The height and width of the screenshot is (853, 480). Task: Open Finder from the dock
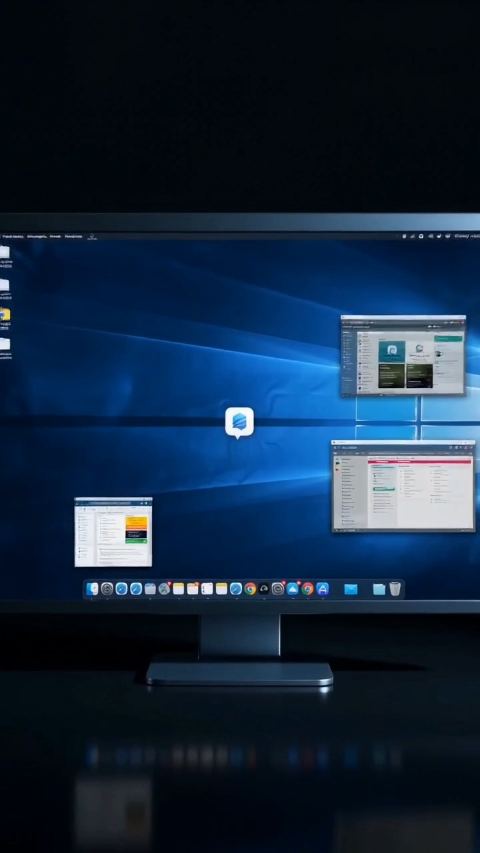point(93,589)
